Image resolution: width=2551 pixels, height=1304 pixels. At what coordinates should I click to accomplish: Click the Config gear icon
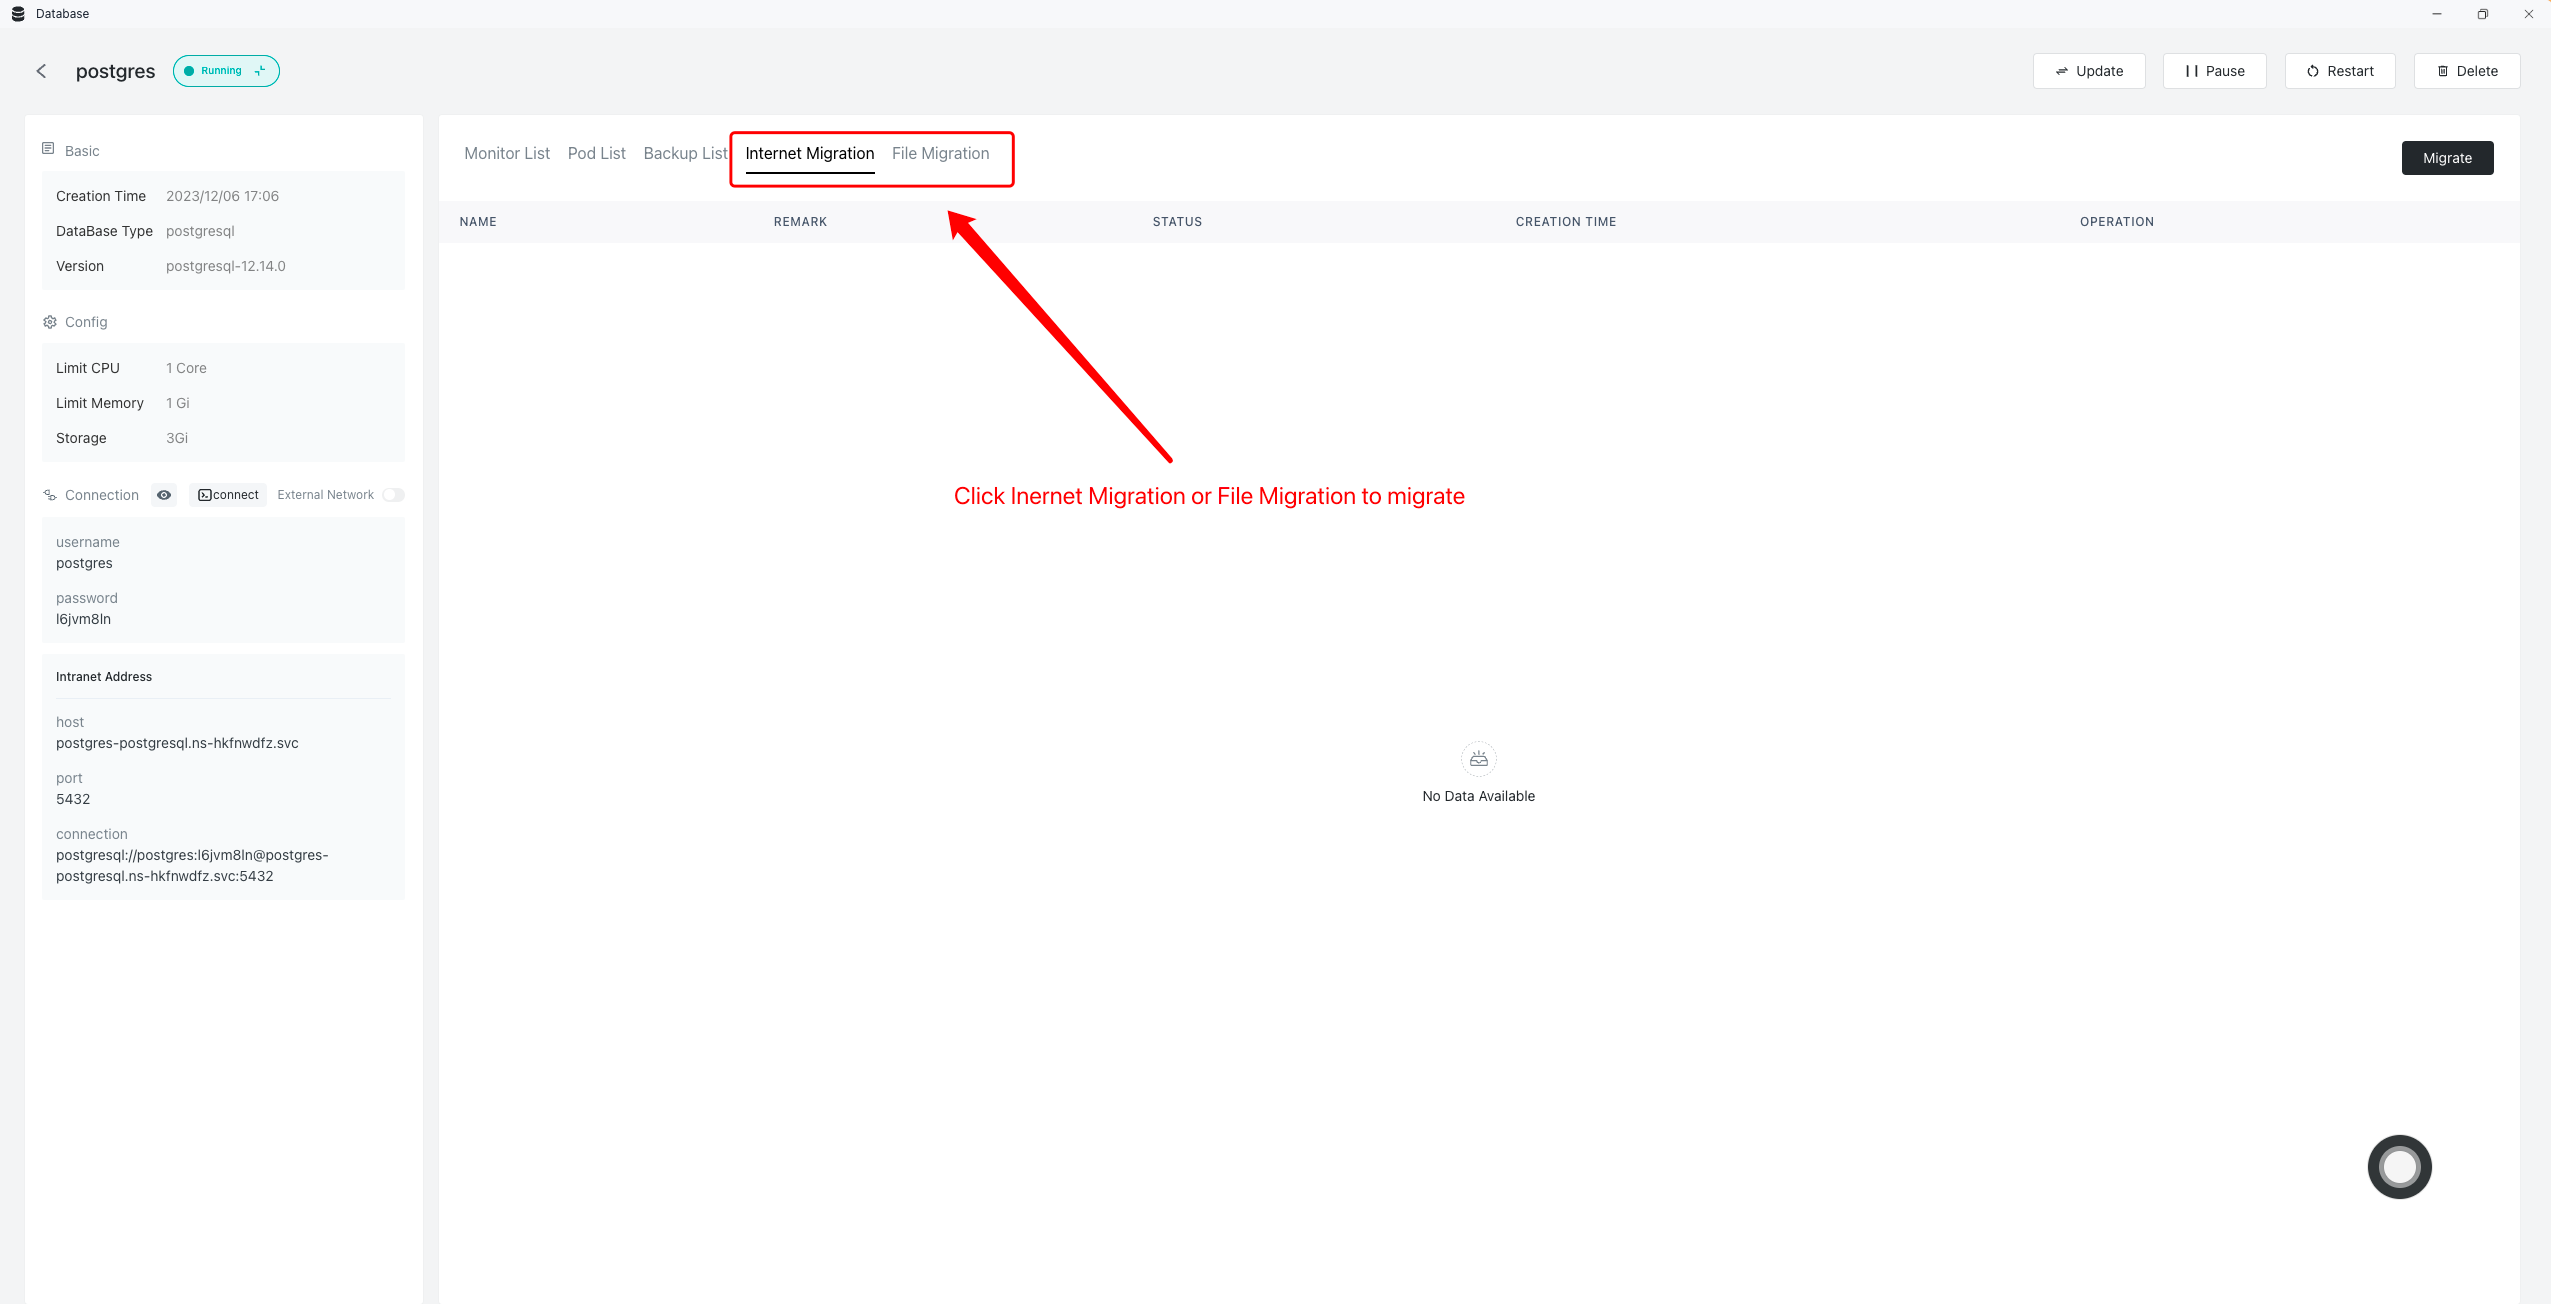49,322
